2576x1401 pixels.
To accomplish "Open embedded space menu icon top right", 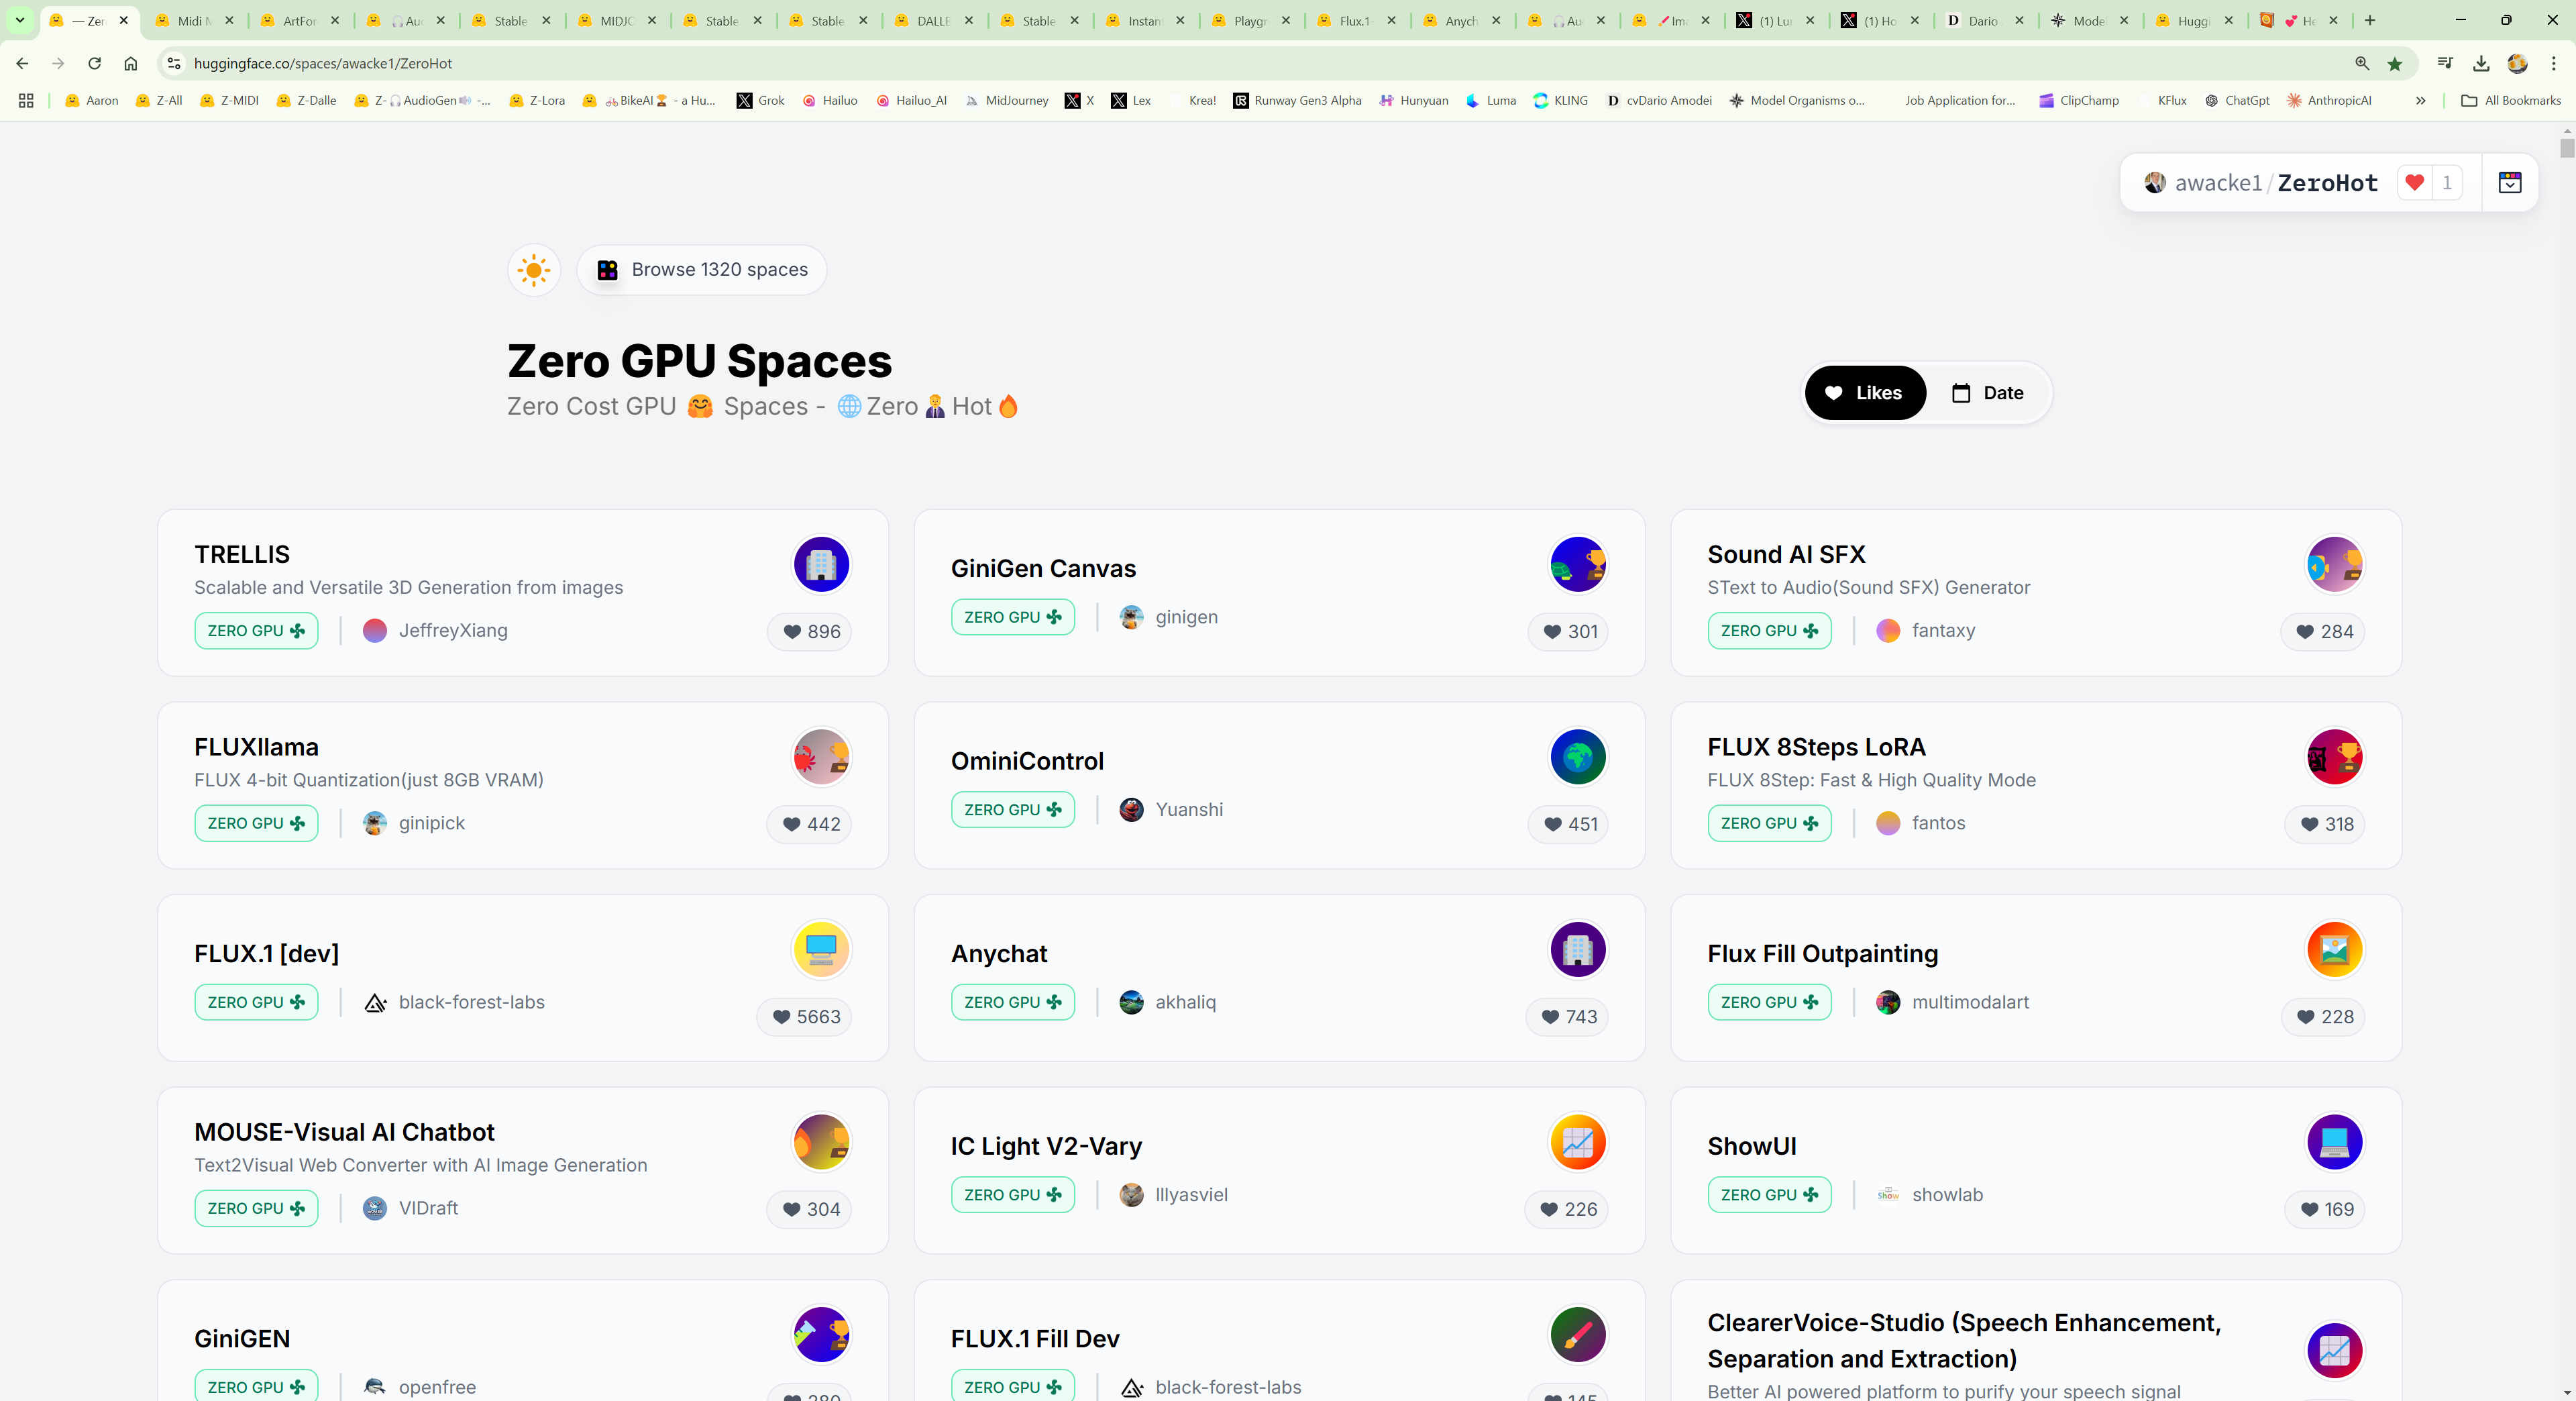I will point(2509,183).
